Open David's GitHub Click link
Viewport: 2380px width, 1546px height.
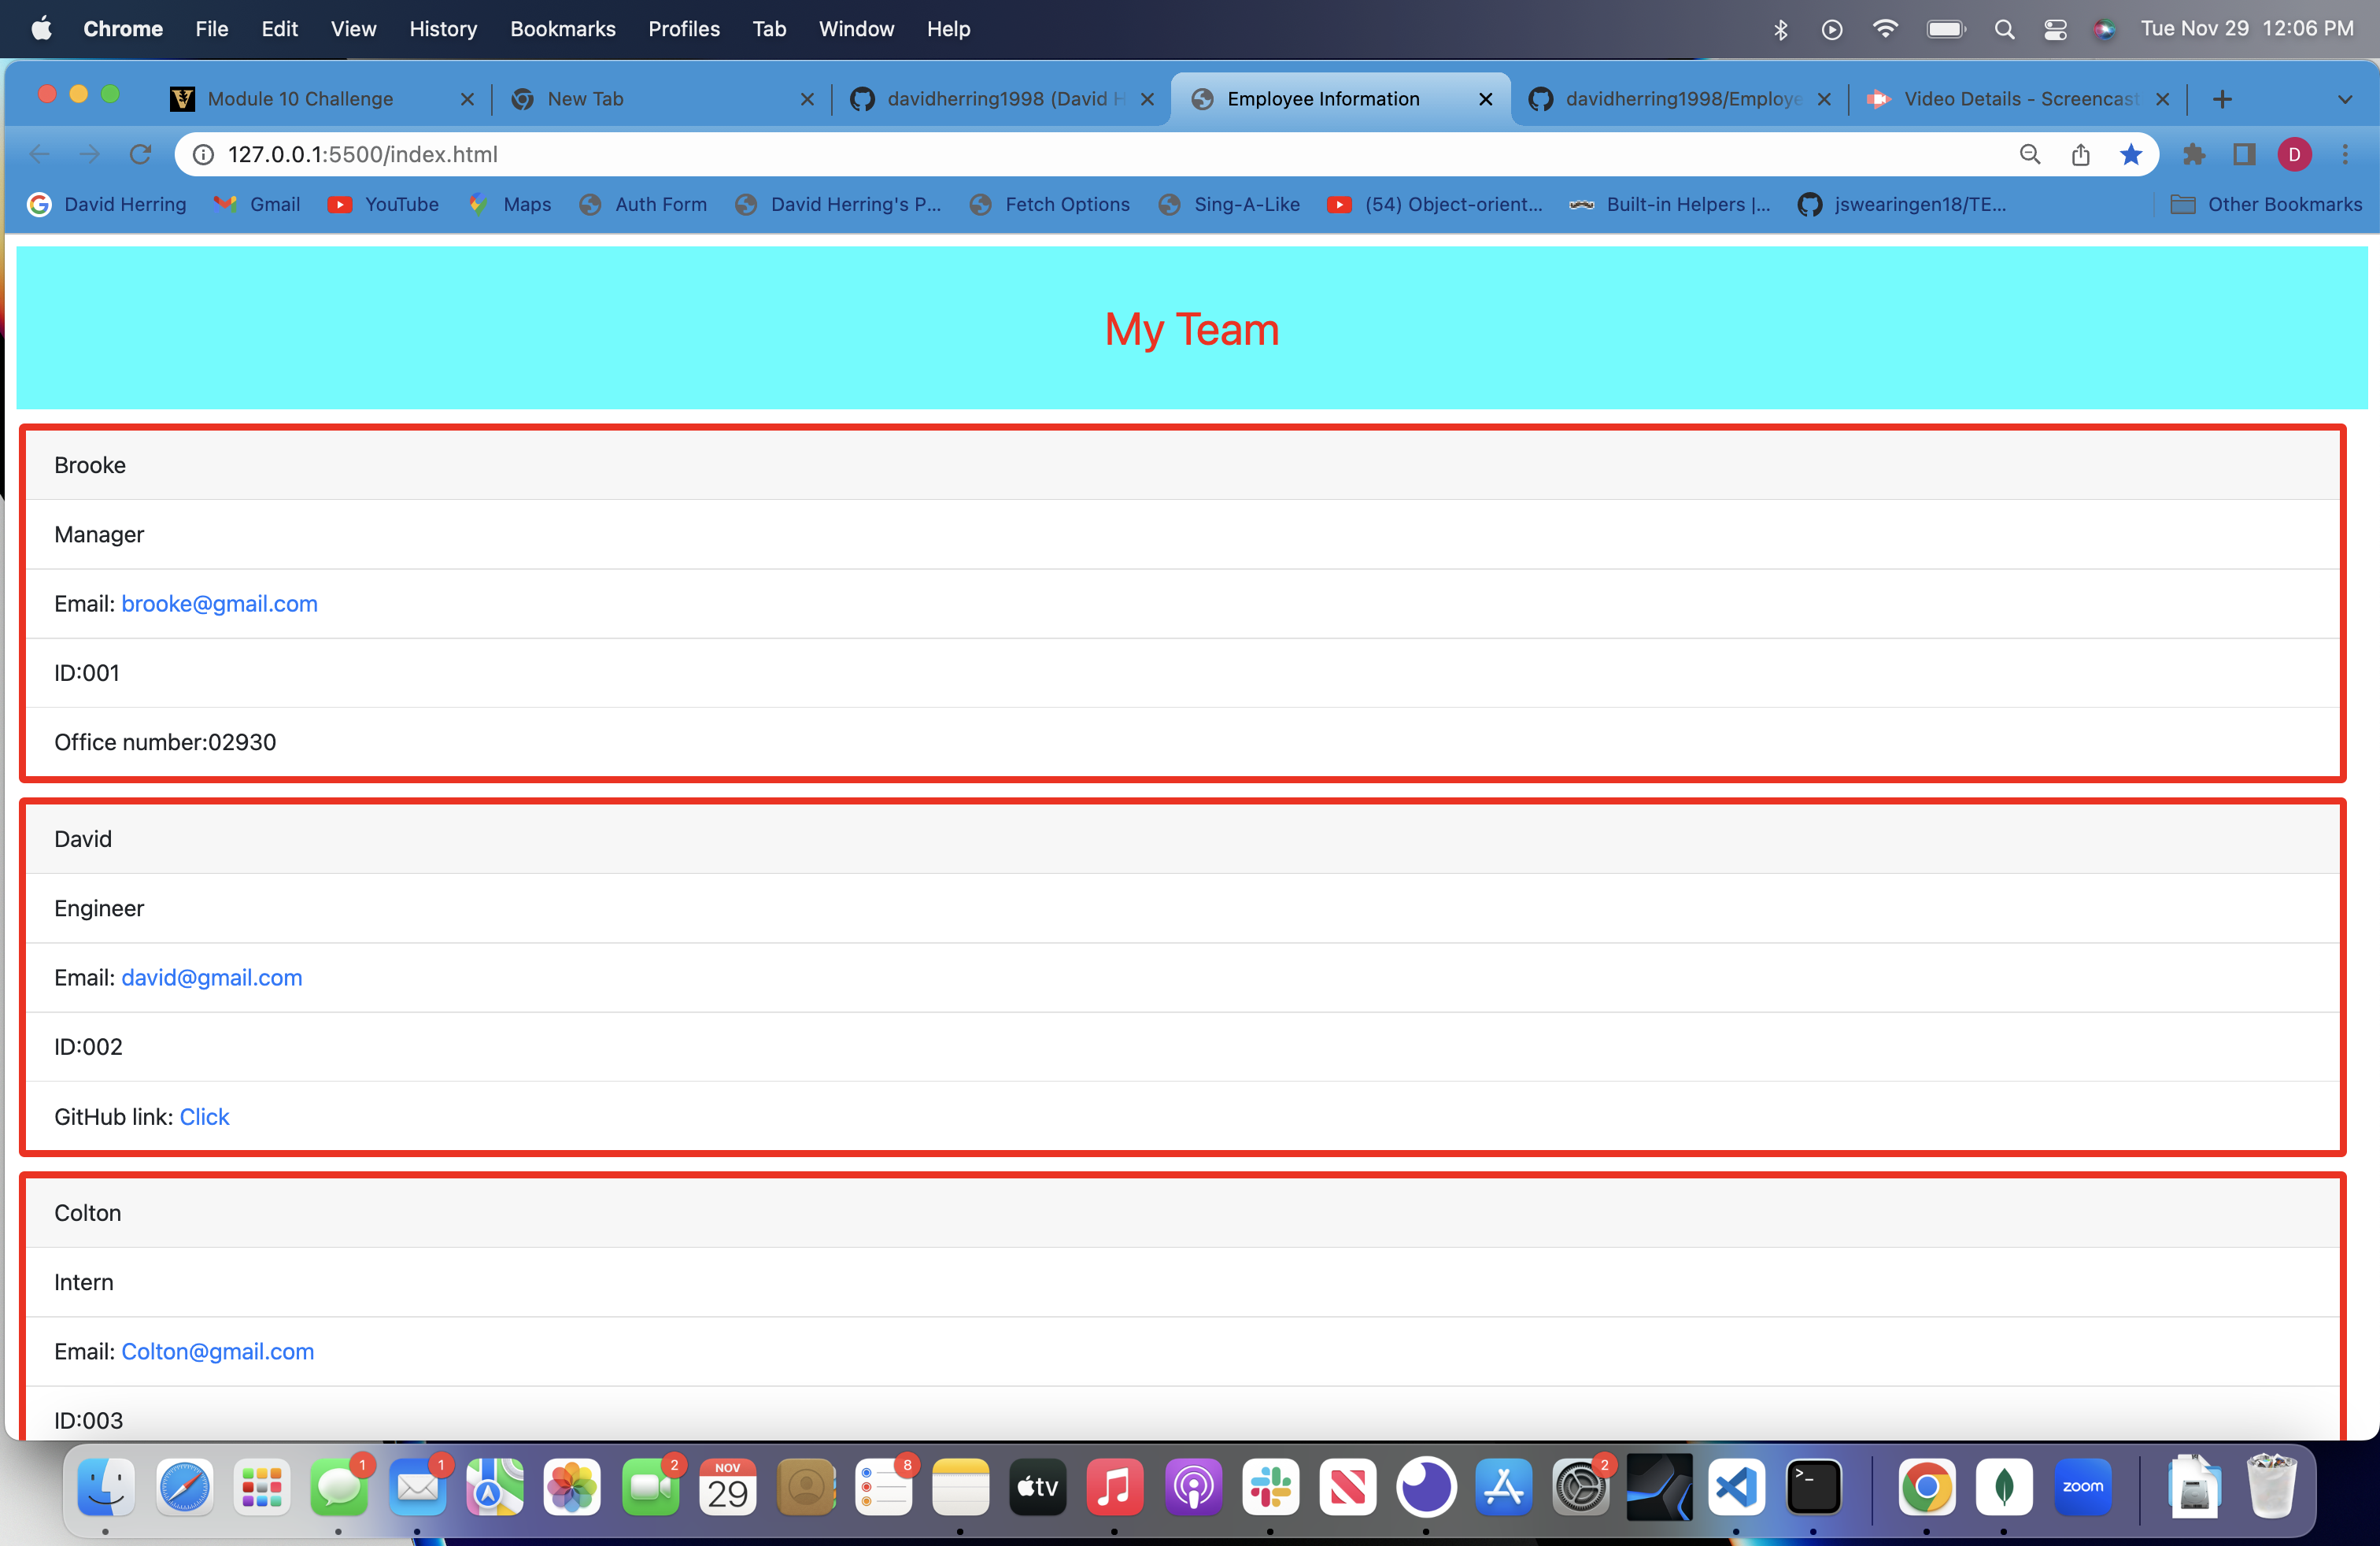(204, 1117)
